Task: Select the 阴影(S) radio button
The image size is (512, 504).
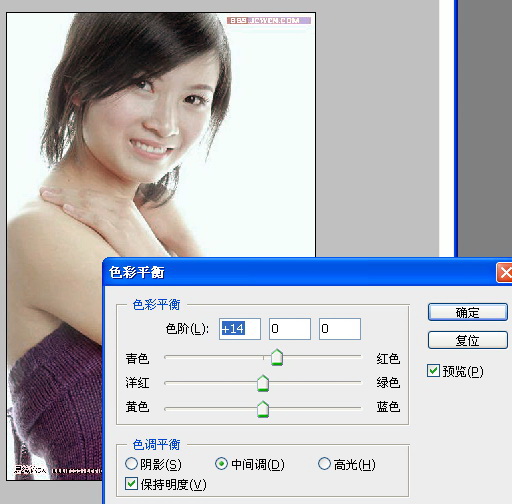Action: coord(131,464)
